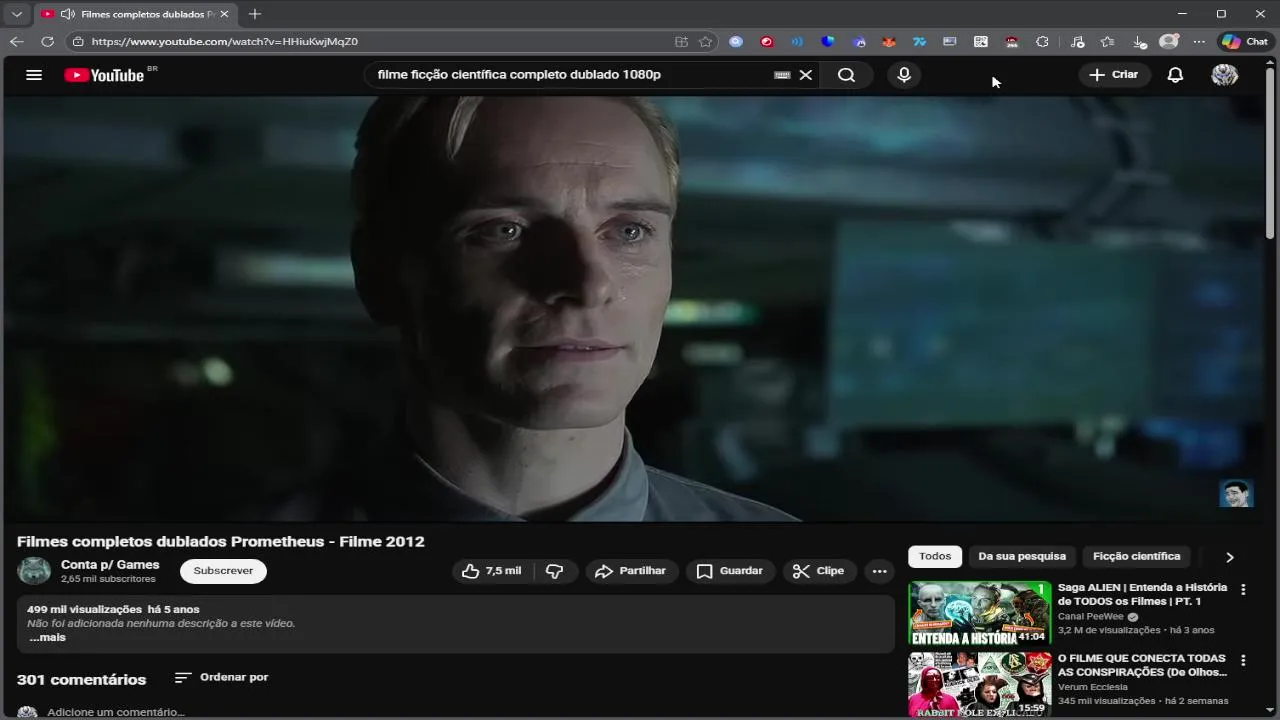This screenshot has height=720, width=1280.
Task: Show more filter chips with right arrow
Action: (1230, 557)
